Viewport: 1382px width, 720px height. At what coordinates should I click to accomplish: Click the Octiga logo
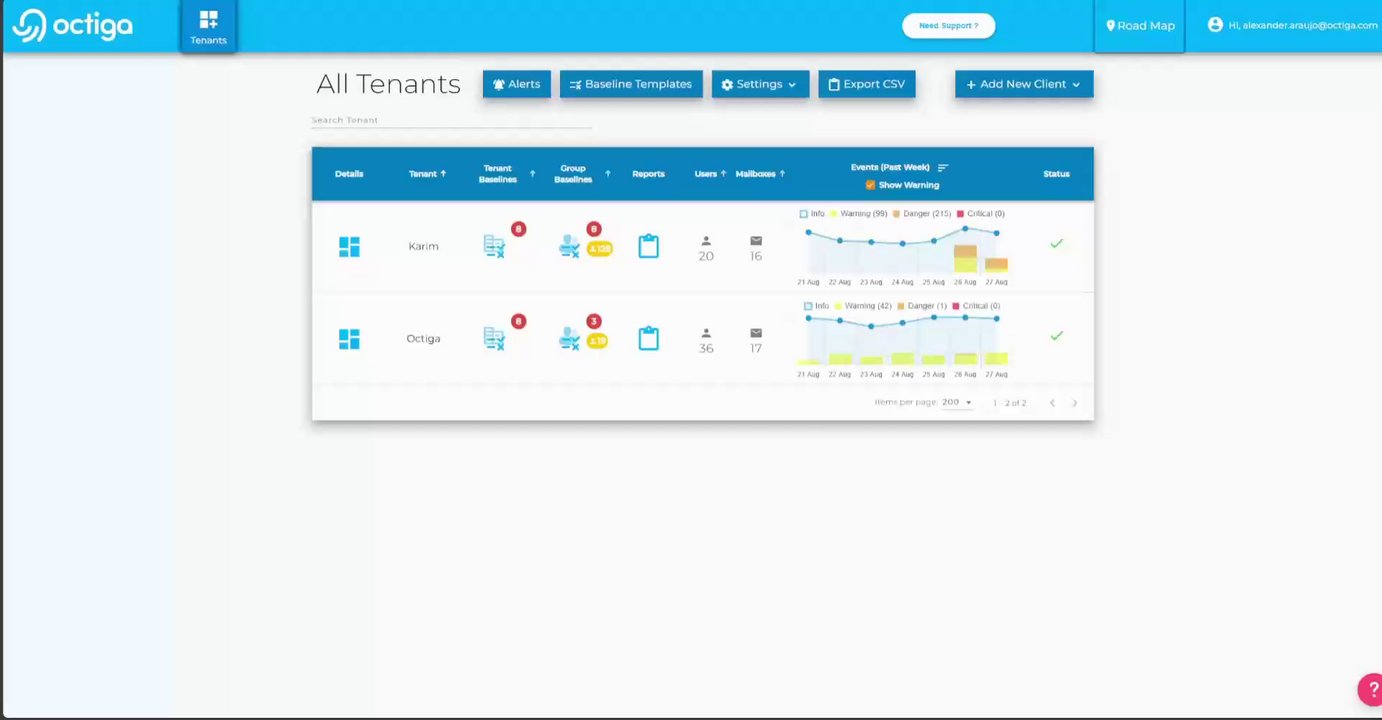(72, 26)
